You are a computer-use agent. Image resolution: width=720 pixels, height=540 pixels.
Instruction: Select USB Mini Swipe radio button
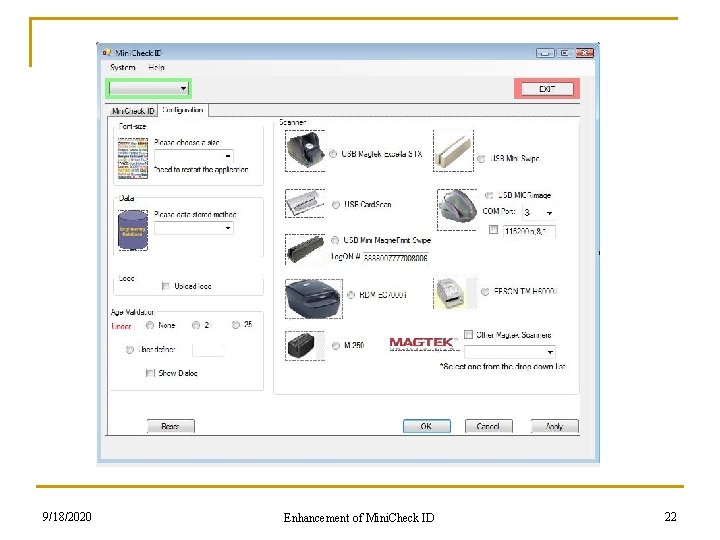[x=481, y=159]
